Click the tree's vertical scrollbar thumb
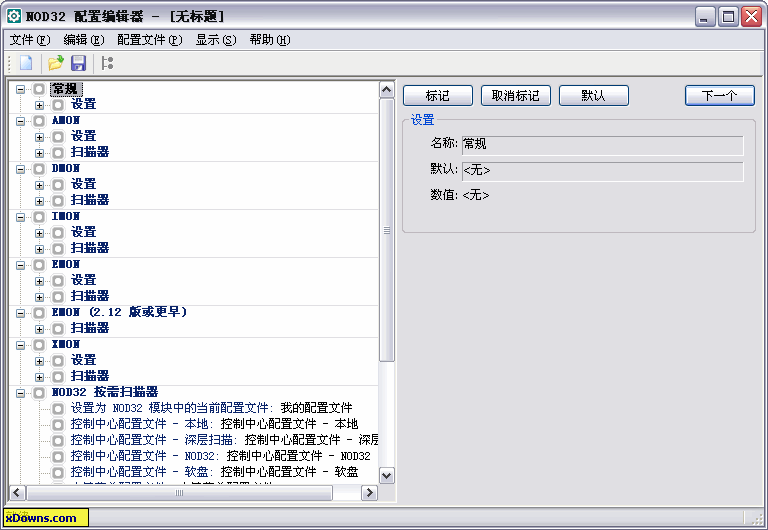Viewport: 768px width, 530px height. point(386,230)
